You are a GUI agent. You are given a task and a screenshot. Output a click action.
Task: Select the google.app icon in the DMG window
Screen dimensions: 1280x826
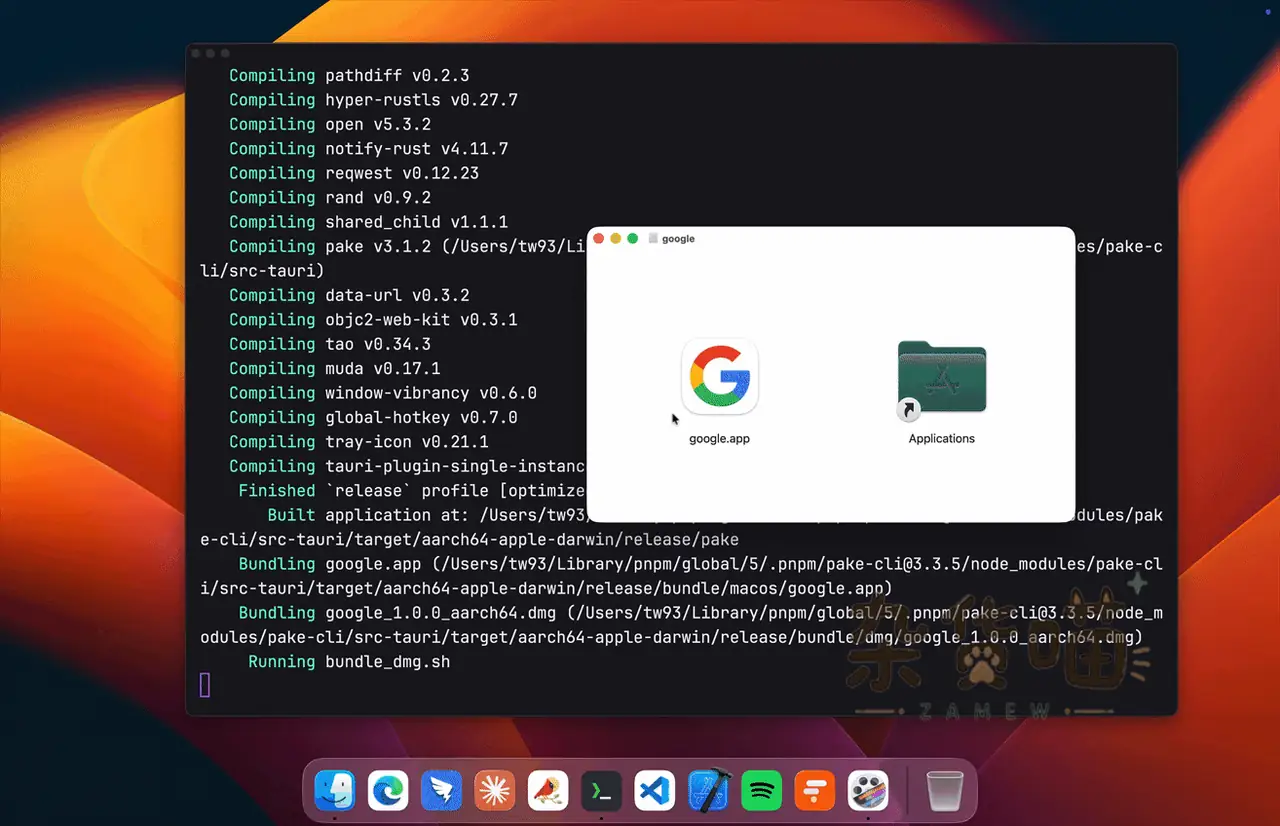720,376
